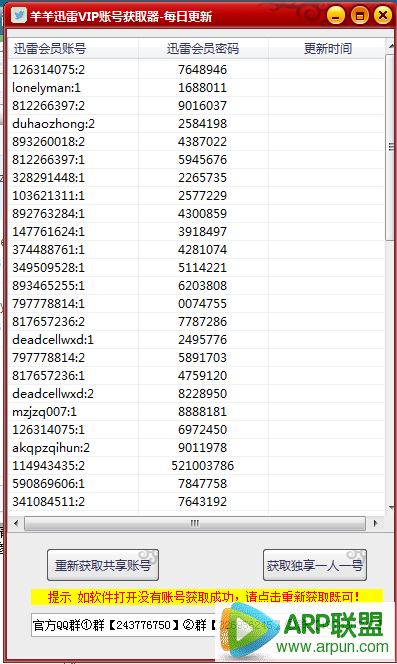This screenshot has height=664, width=397.
Task: Click the horizontal scrollbar right arrow
Action: pyautogui.click(x=375, y=523)
